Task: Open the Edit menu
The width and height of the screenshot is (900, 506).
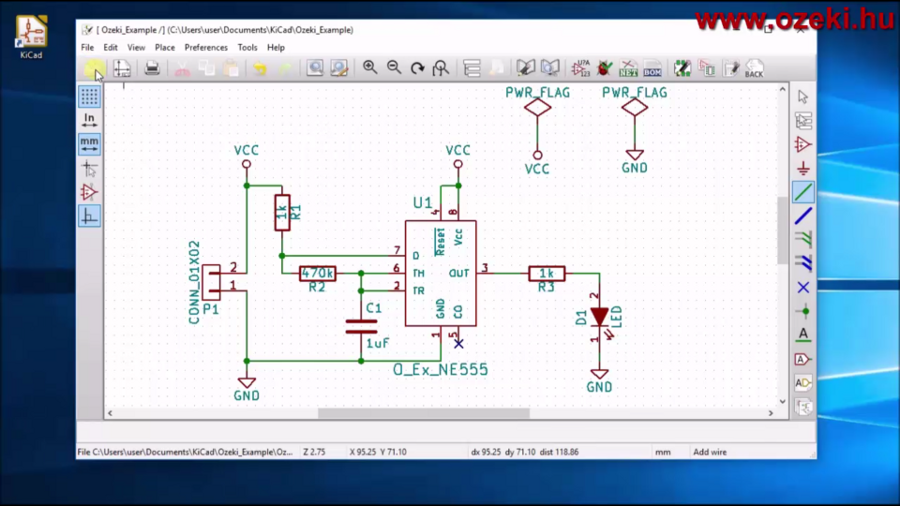Action: click(x=110, y=48)
